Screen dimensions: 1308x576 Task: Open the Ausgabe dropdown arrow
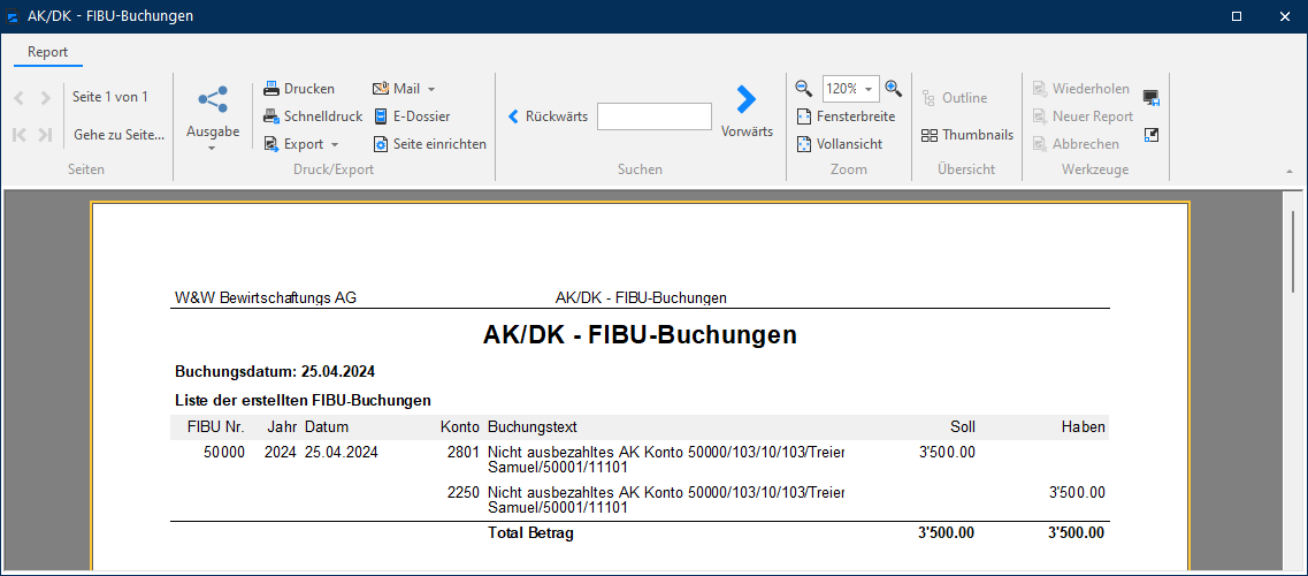(212, 149)
